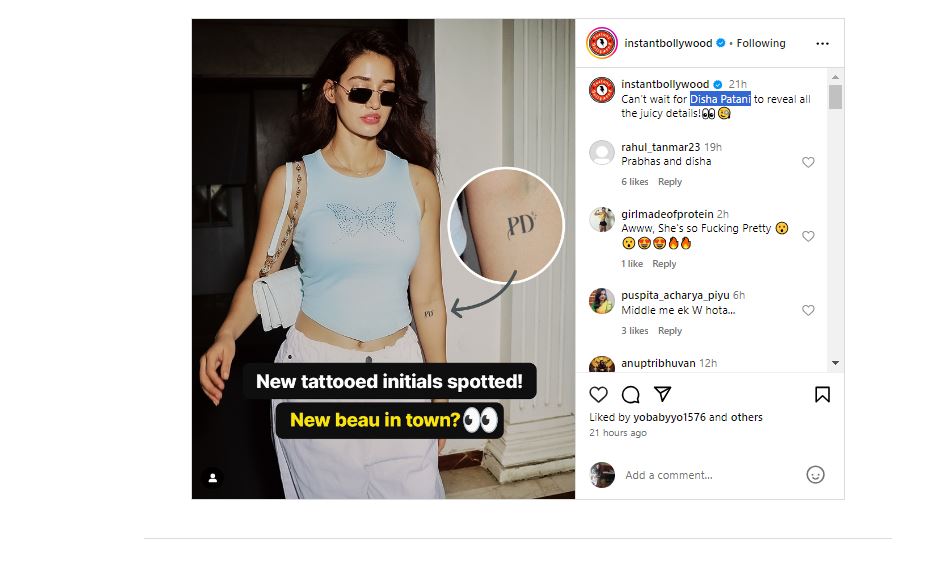Screen dimensions: 946x574
Task: Save post with bookmark icon
Action: coord(822,395)
